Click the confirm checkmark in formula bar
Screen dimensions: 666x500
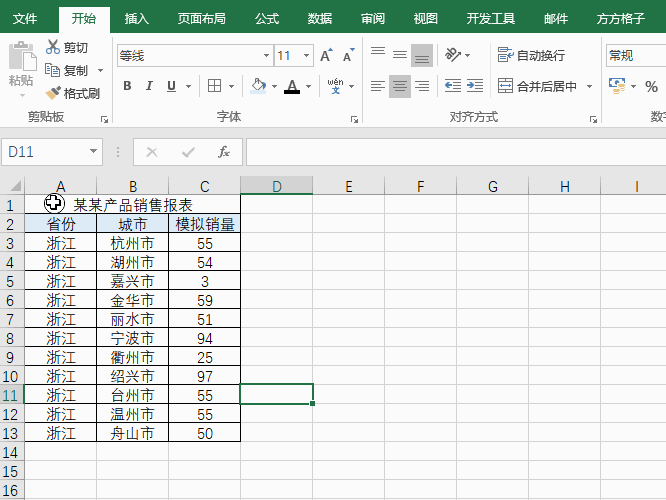188,152
